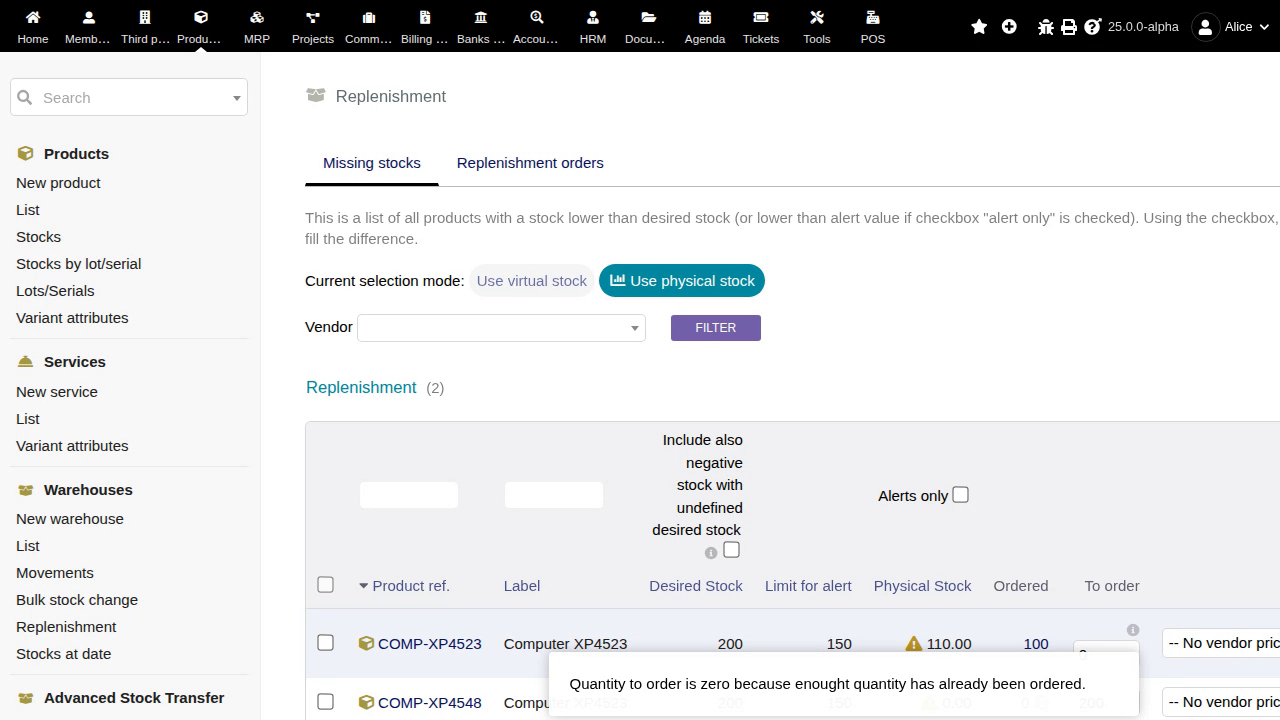1280x720 pixels.
Task: Click the Product ref. filter input
Action: (x=409, y=495)
